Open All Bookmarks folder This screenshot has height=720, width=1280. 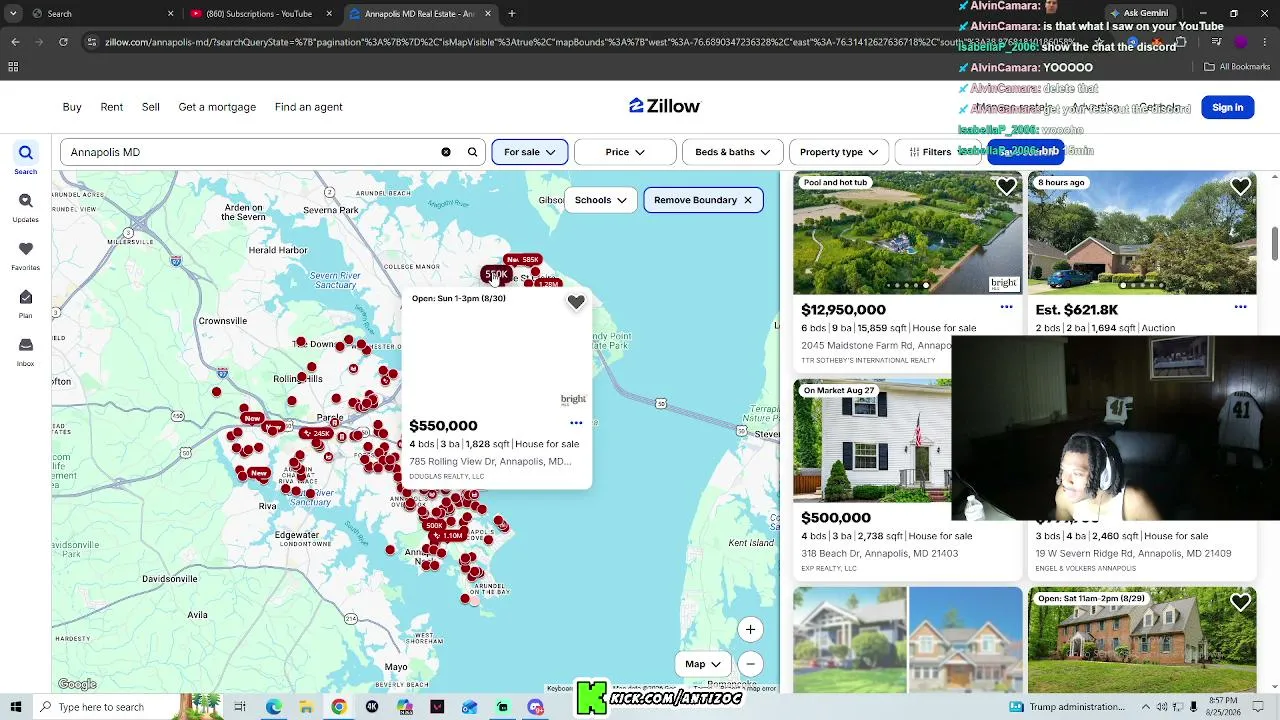point(1237,67)
